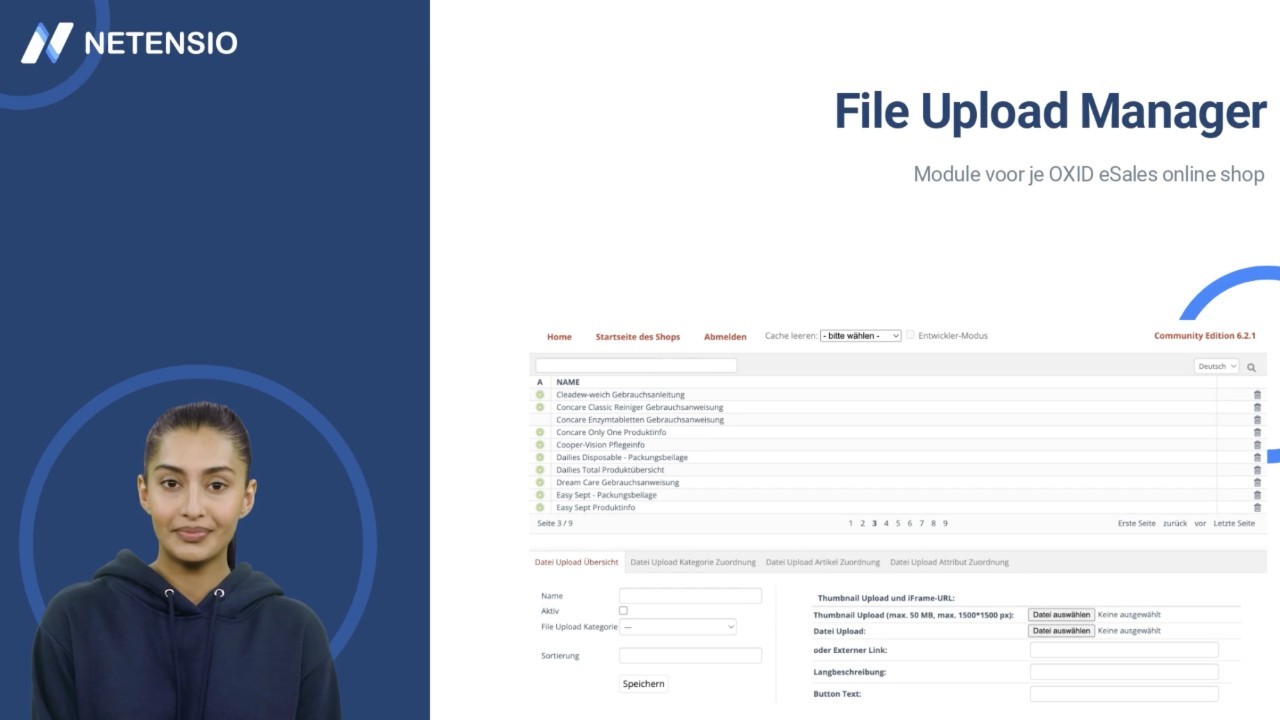Click green status icon for Concare Classic Reiniger
Viewport: 1280px width, 720px height.
[540, 407]
